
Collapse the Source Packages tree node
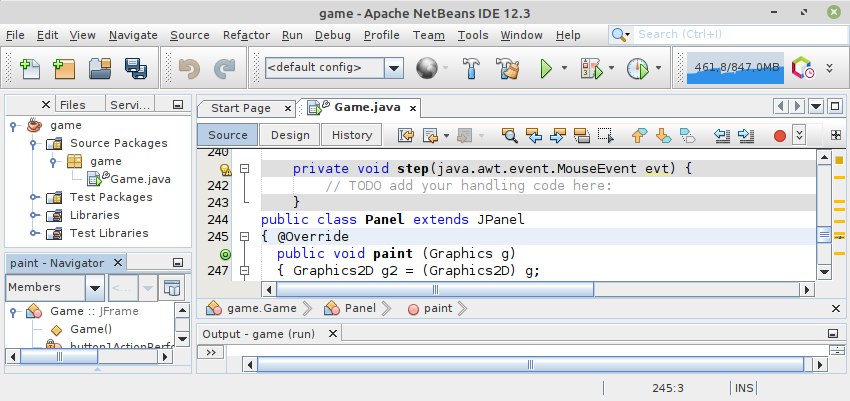click(33, 143)
